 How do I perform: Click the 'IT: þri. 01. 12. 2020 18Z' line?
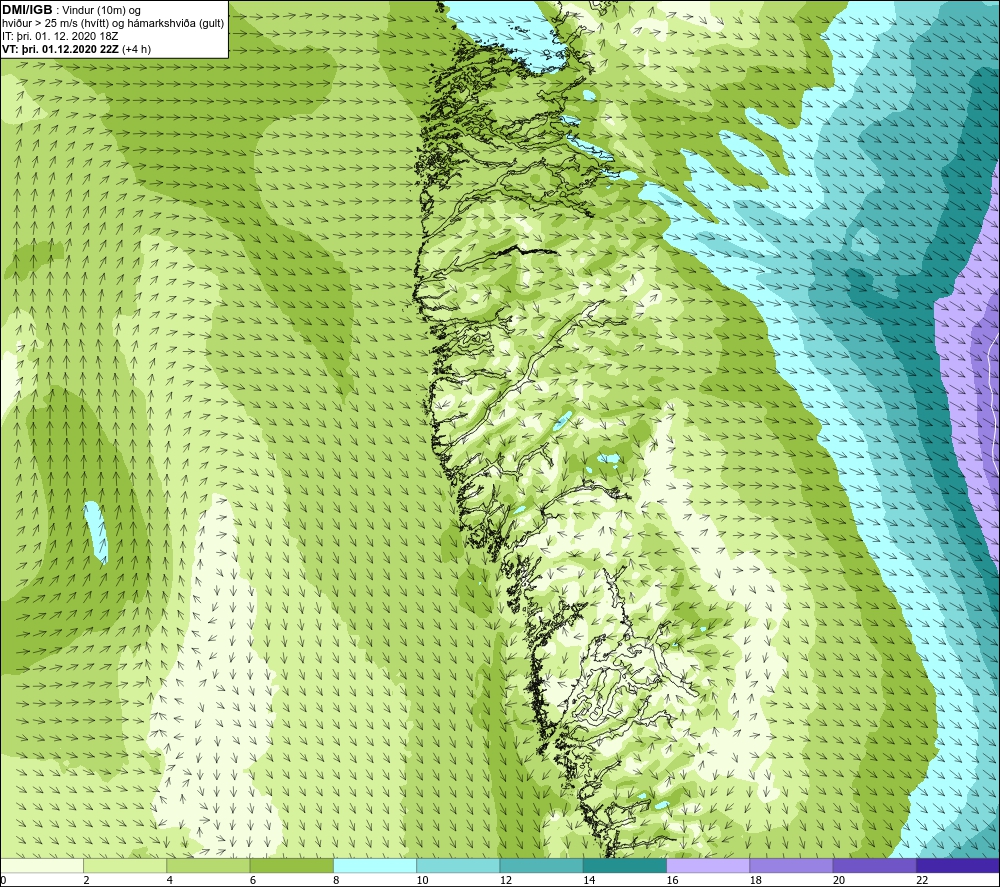point(60,36)
